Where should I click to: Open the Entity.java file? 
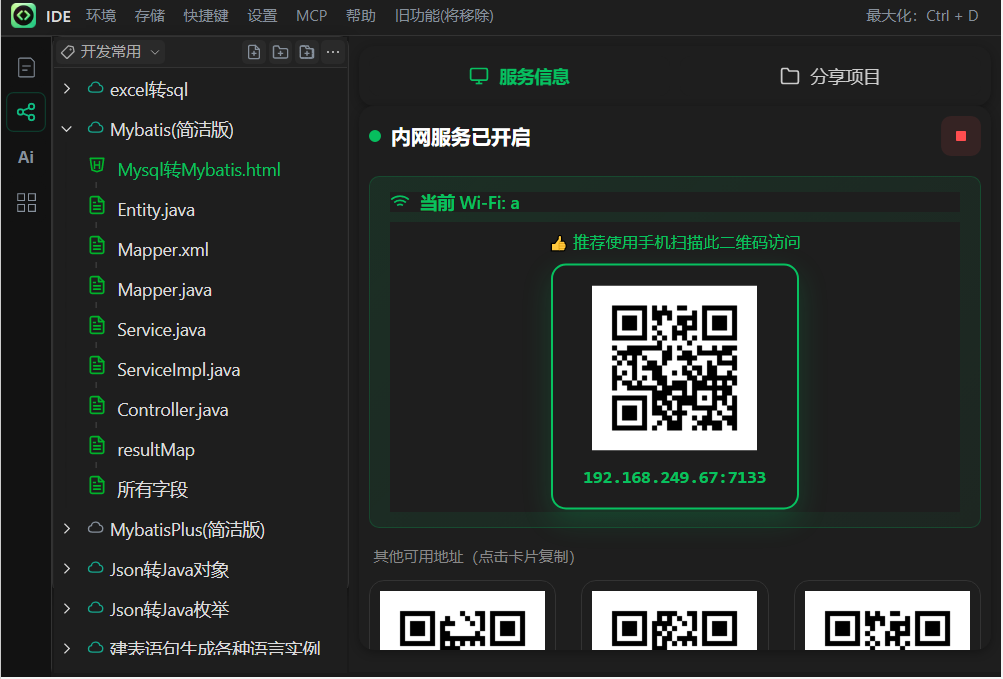click(x=156, y=210)
